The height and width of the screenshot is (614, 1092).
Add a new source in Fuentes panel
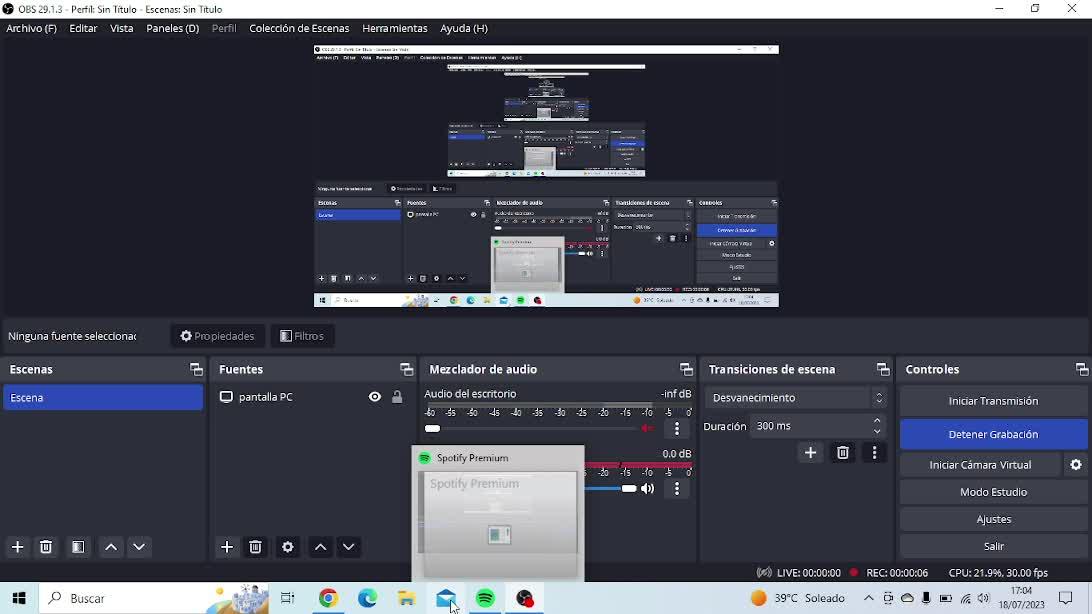click(x=227, y=547)
